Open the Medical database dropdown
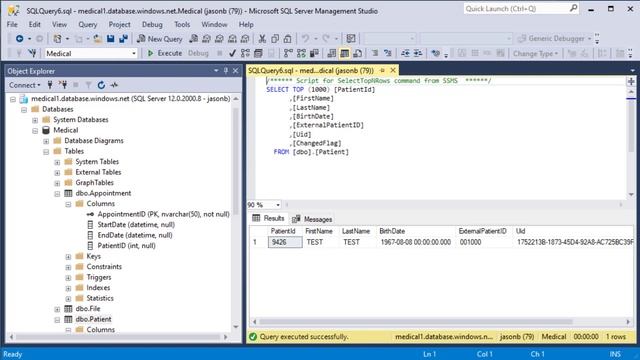The image size is (640, 360). pyautogui.click(x=134, y=53)
